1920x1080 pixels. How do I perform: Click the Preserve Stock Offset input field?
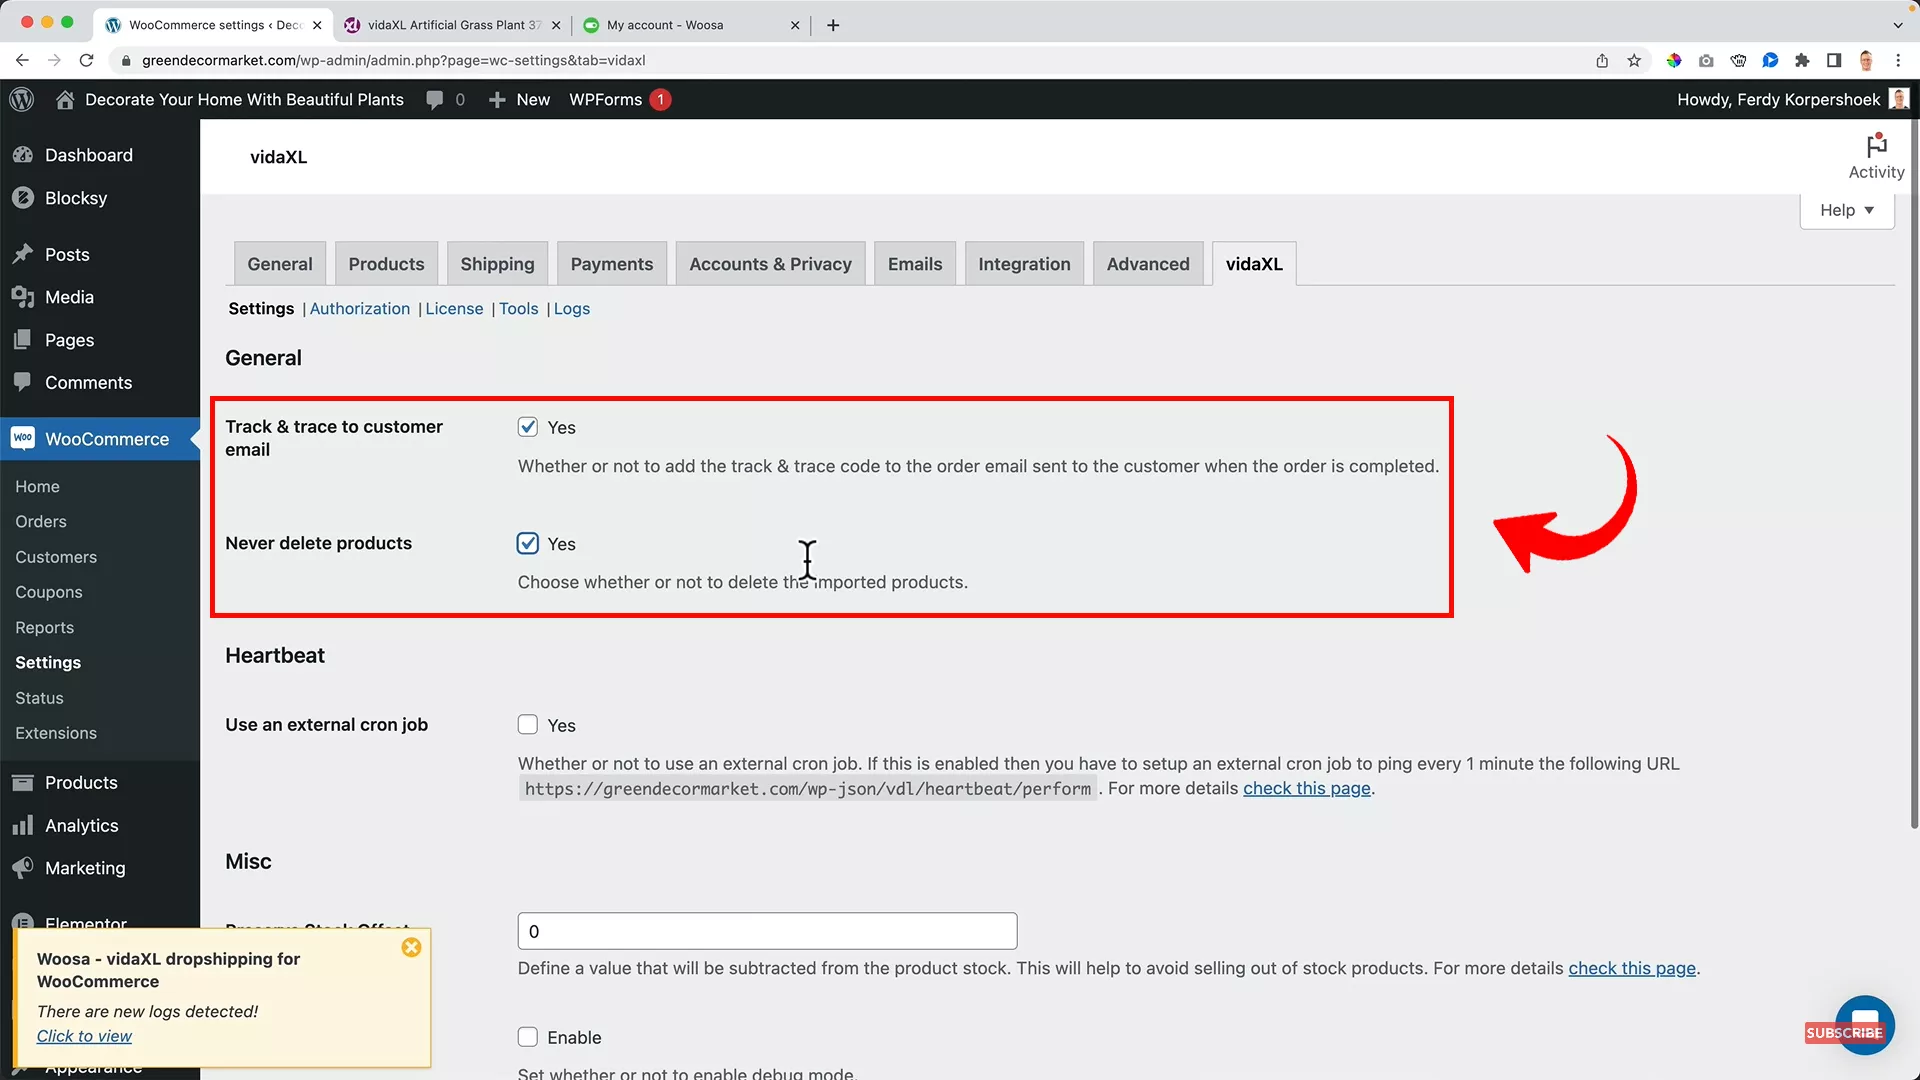766,930
